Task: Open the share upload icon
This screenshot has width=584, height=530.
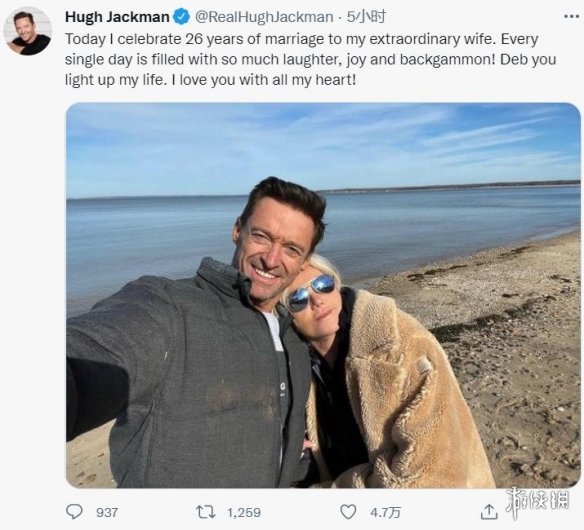Action: (x=489, y=512)
